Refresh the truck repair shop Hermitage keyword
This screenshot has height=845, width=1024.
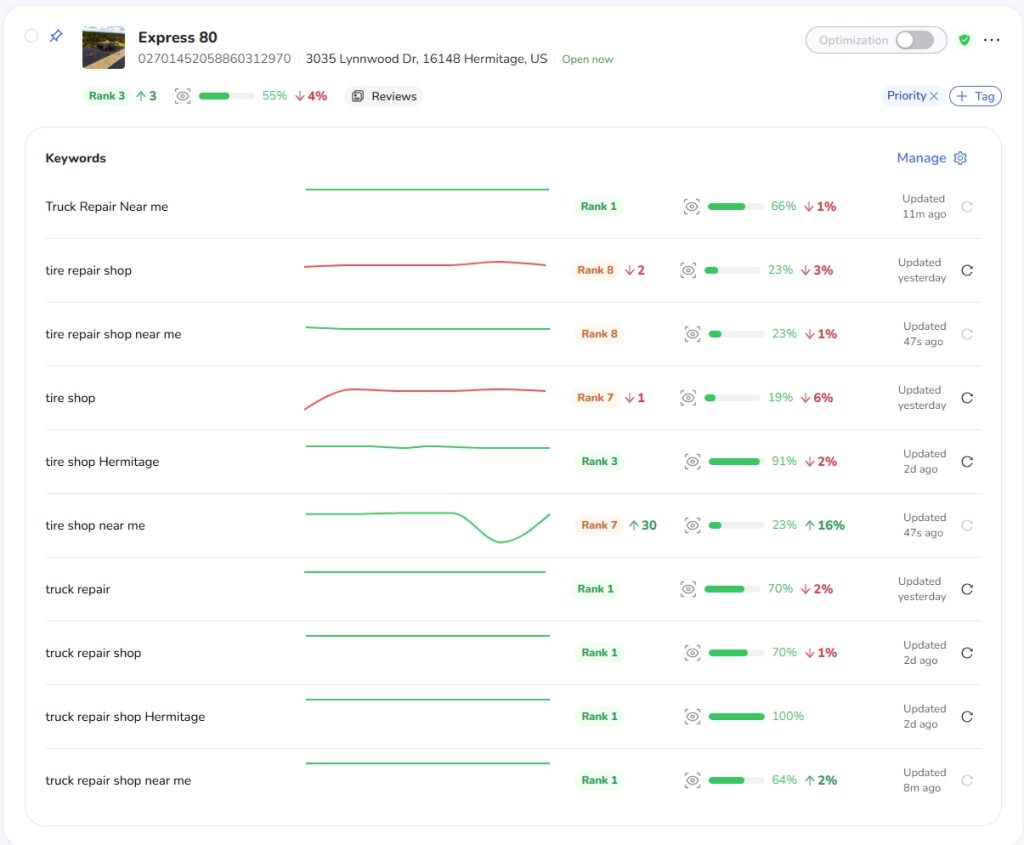[967, 716]
